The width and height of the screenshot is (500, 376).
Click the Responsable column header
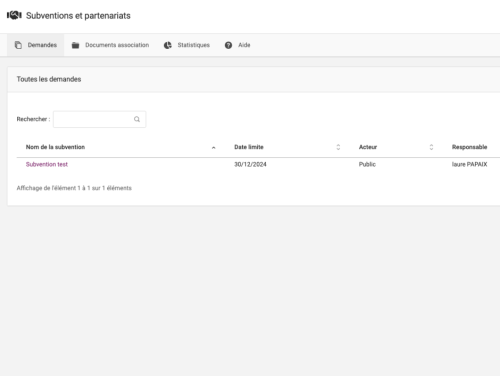(x=469, y=147)
